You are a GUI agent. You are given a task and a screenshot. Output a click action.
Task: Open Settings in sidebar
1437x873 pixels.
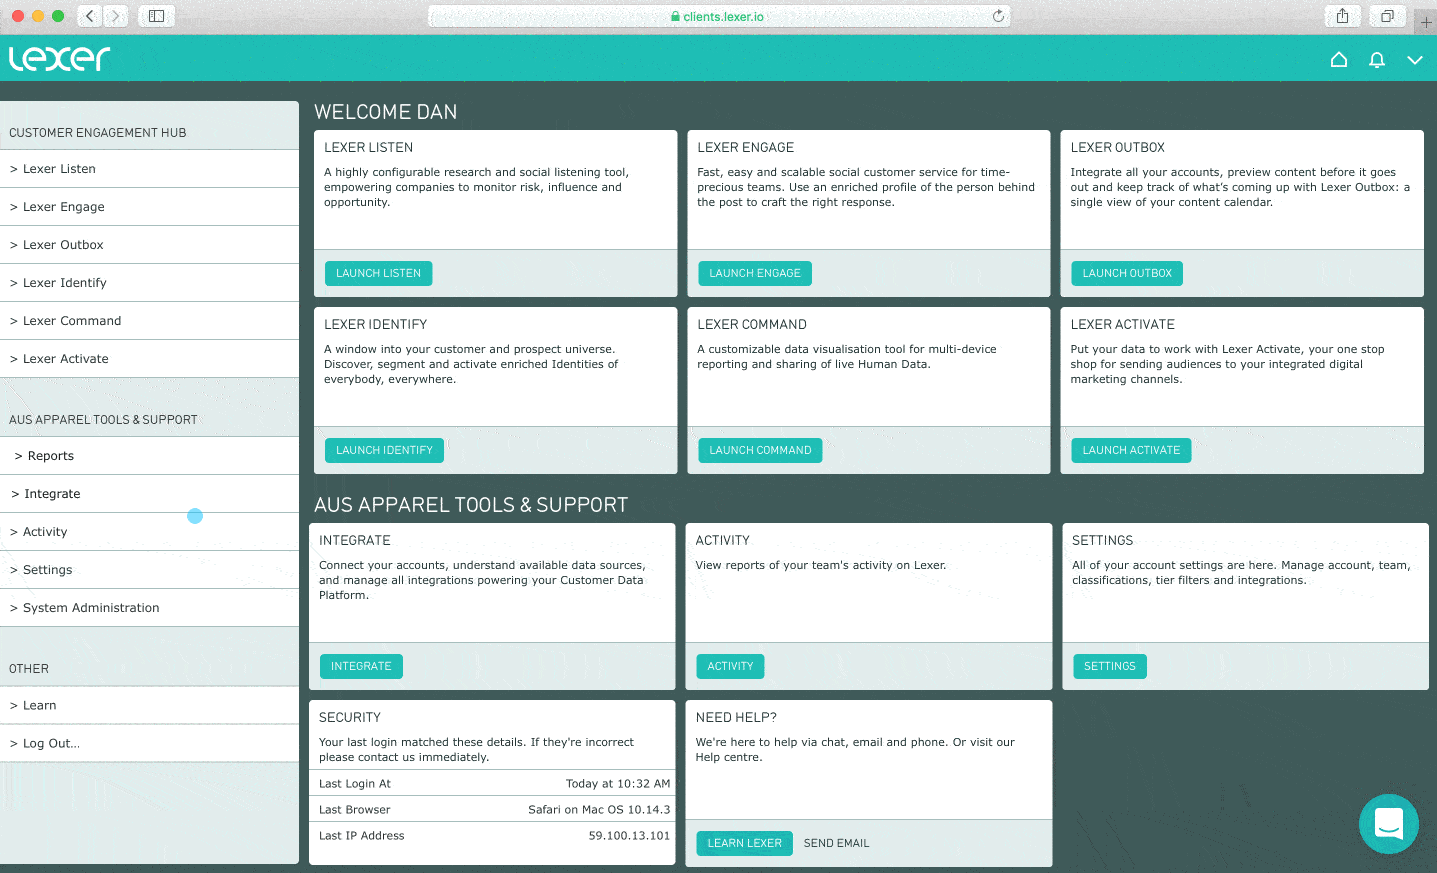pos(149,570)
